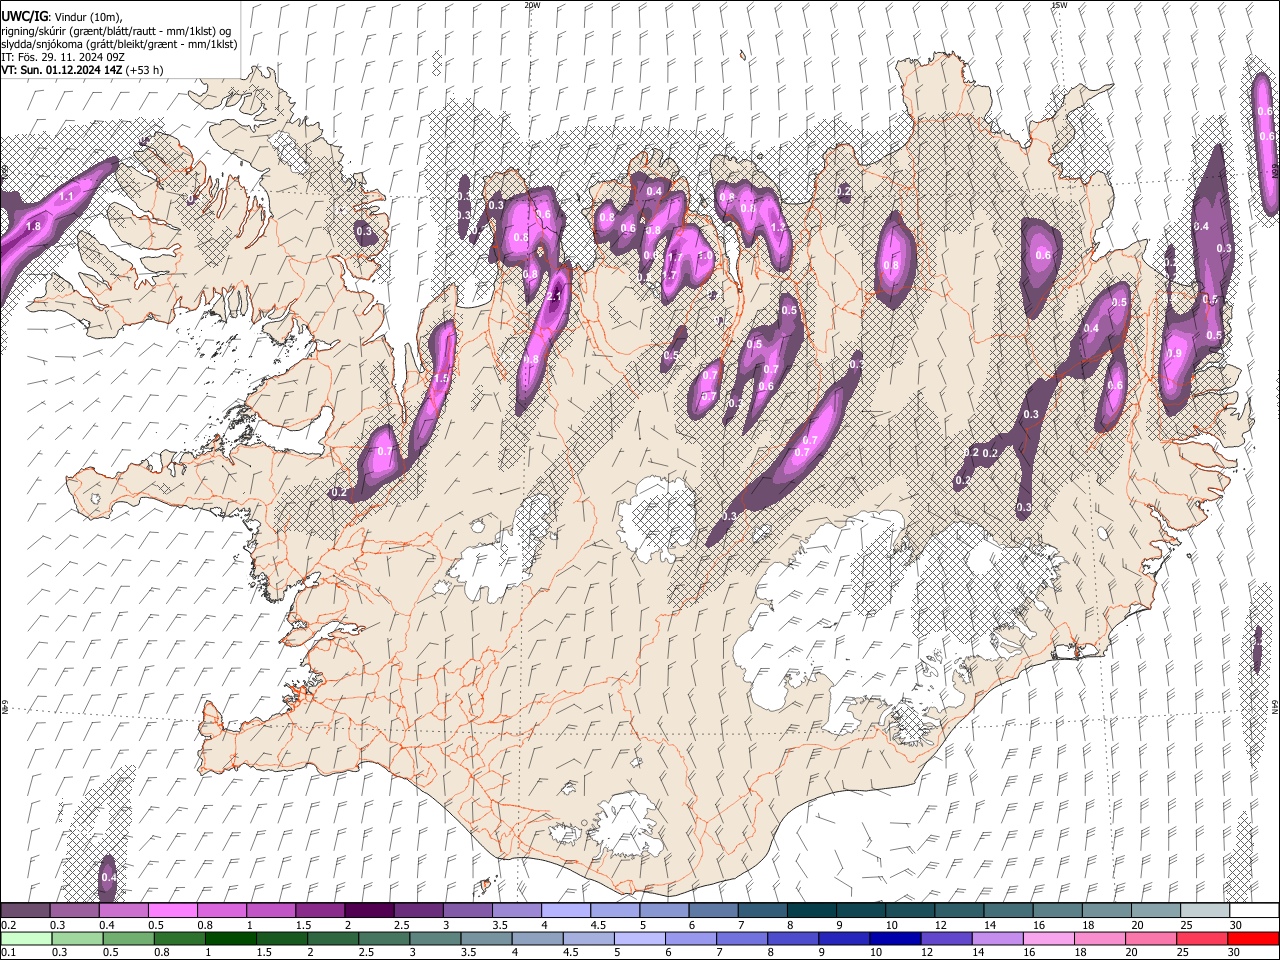1280x960 pixels.
Task: Click the 'slydda/snjókoma' legend description line
Action: pos(119,44)
